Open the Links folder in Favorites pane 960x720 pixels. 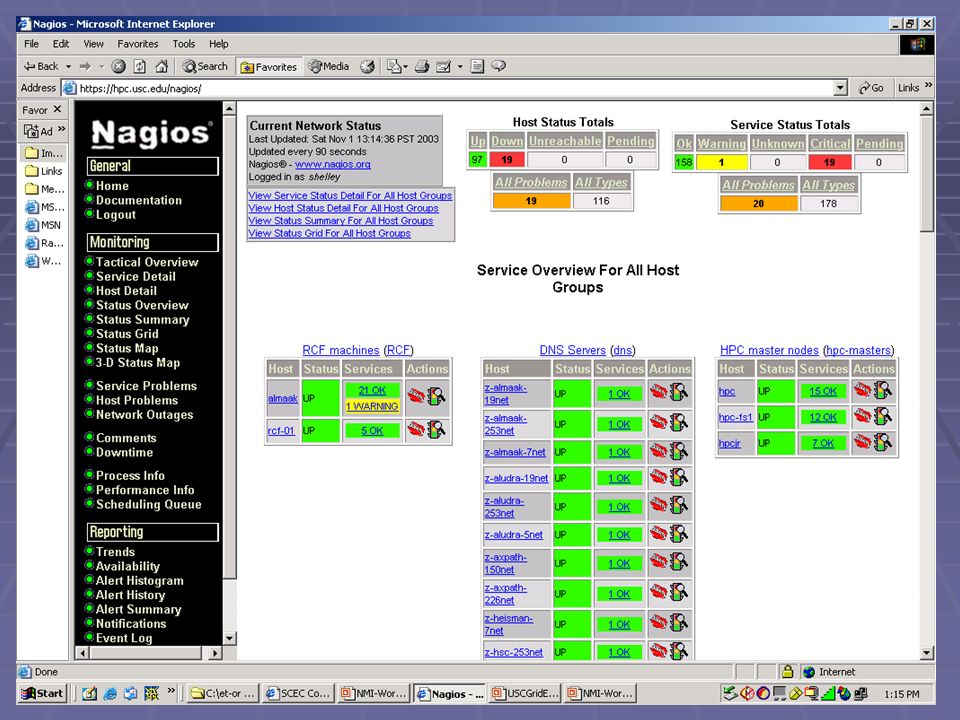[x=43, y=171]
